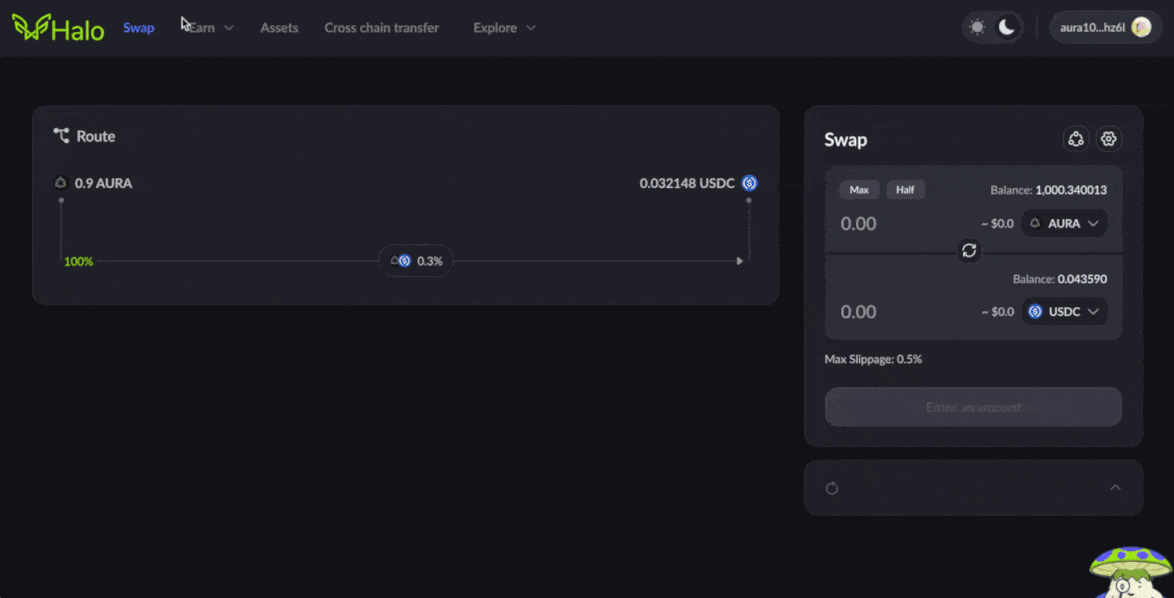Click the AURA token icon in Route
Image resolution: width=1174 pixels, height=598 pixels.
(x=61, y=183)
